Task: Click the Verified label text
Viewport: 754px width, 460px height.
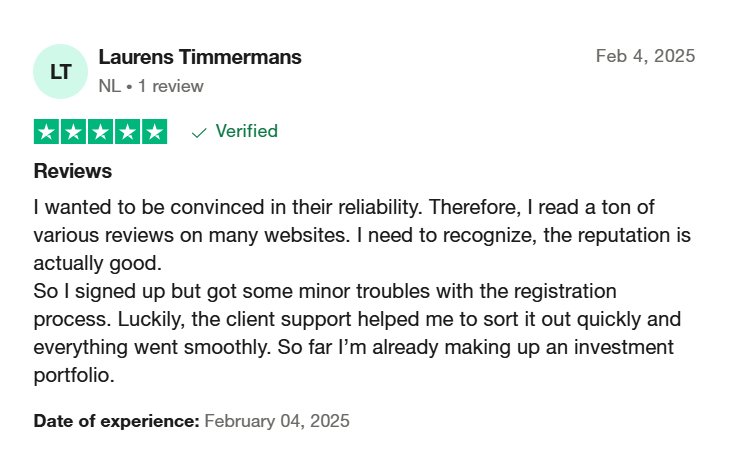Action: [x=247, y=131]
